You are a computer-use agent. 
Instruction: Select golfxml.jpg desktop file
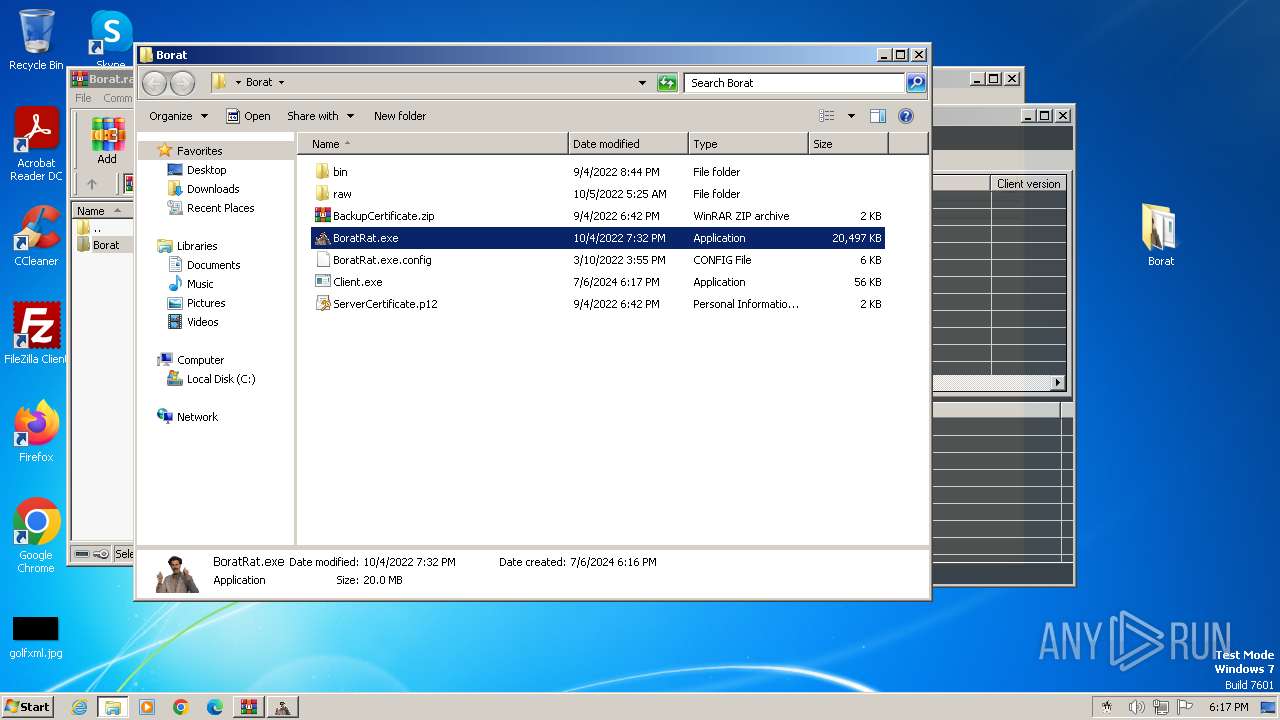point(36,637)
